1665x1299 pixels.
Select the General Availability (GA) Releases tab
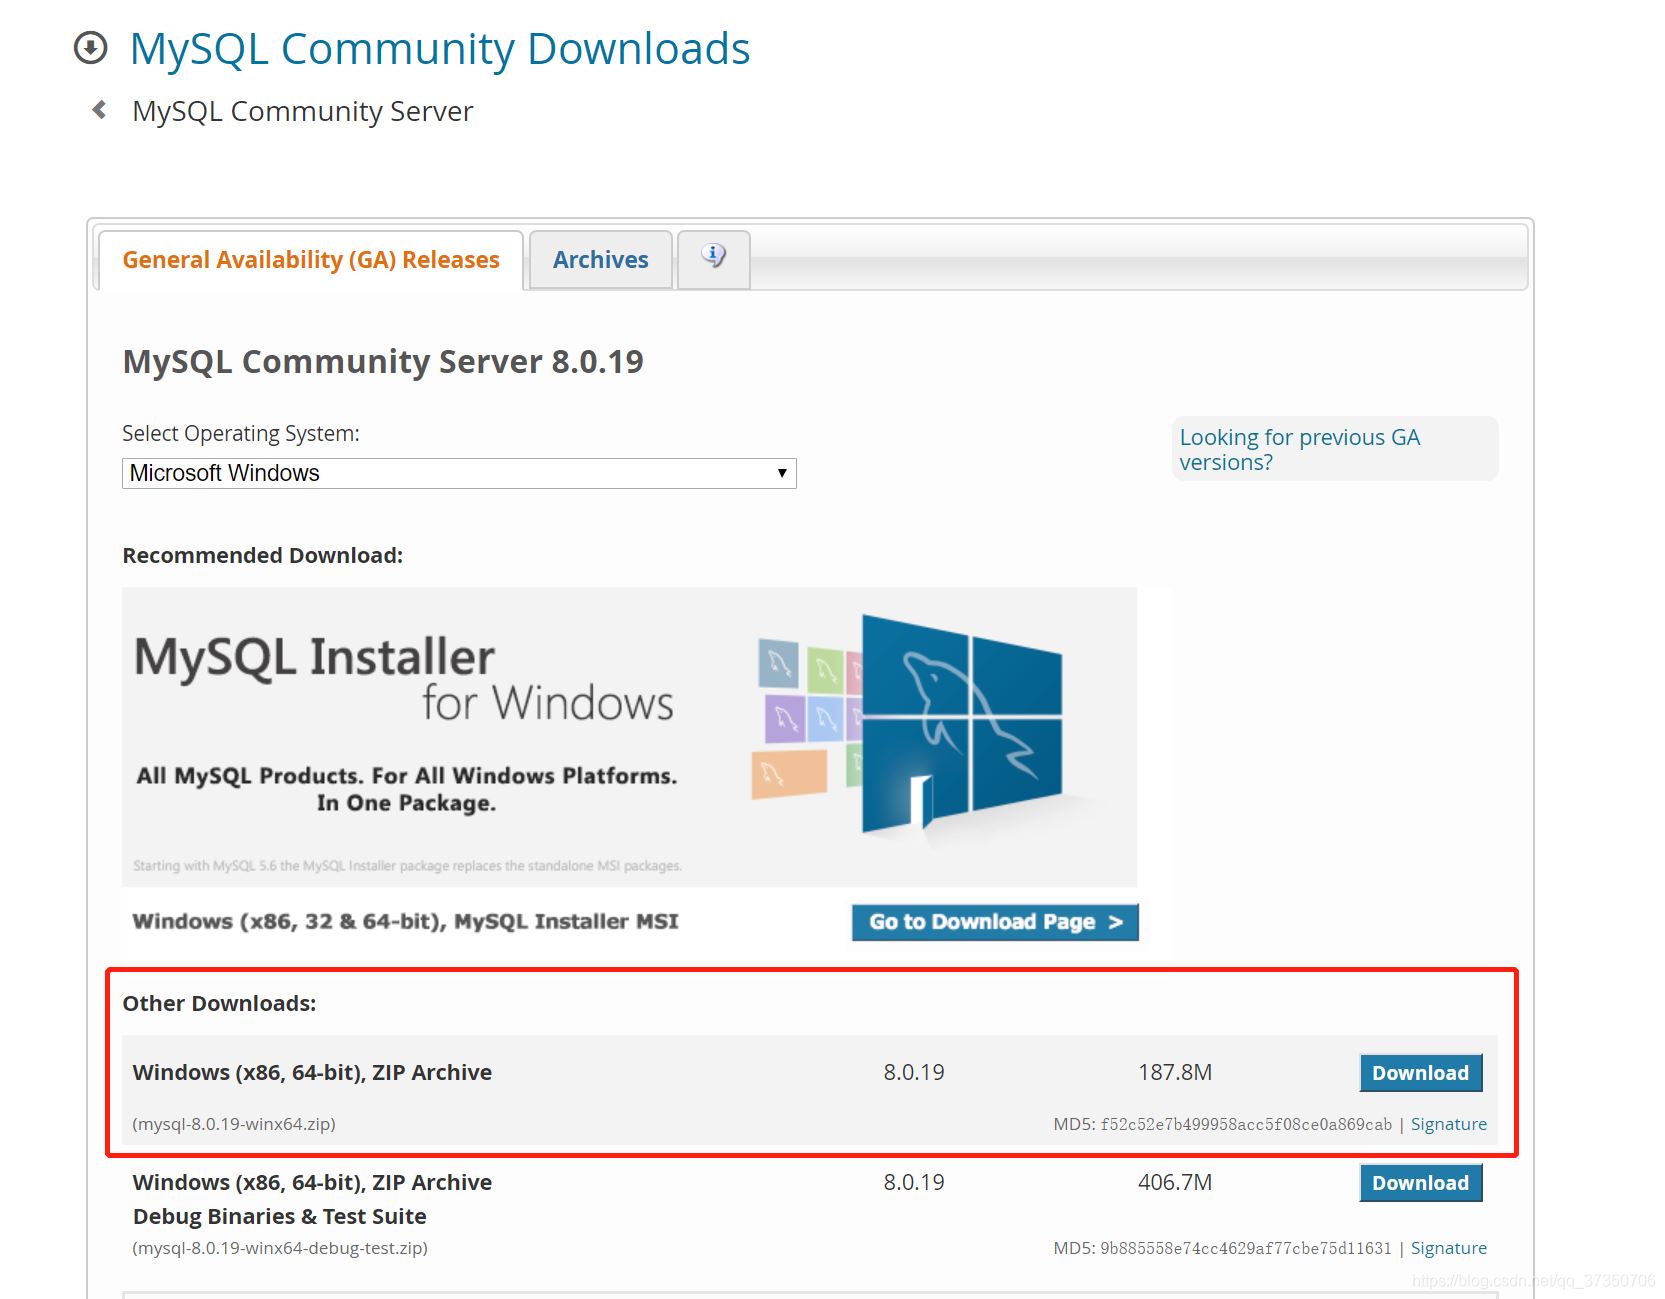(311, 259)
